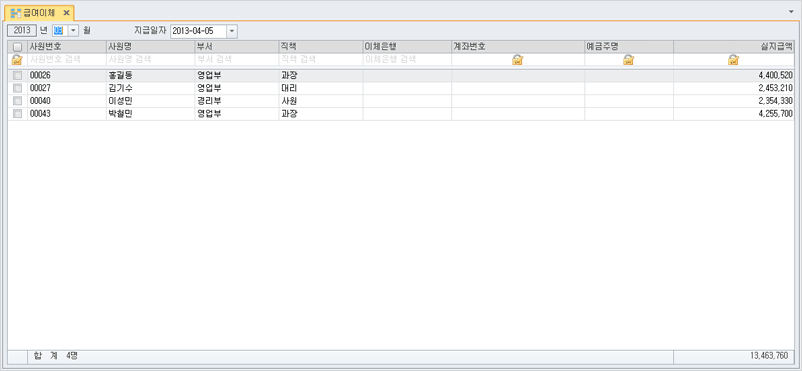This screenshot has height=371, width=802.
Task: Click the 영업부 cell in 홍길동's row
Action: (236, 76)
